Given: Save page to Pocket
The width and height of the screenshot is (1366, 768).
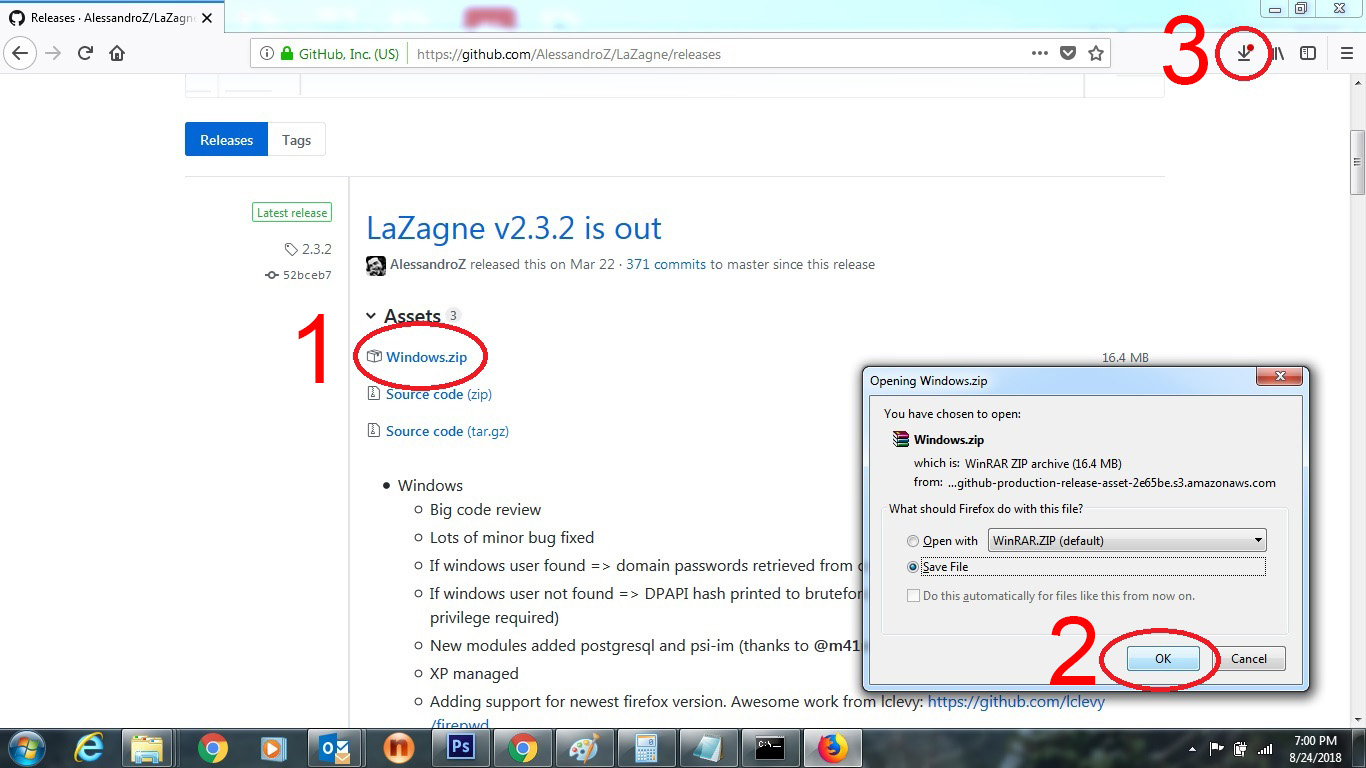Looking at the screenshot, I should (1068, 54).
